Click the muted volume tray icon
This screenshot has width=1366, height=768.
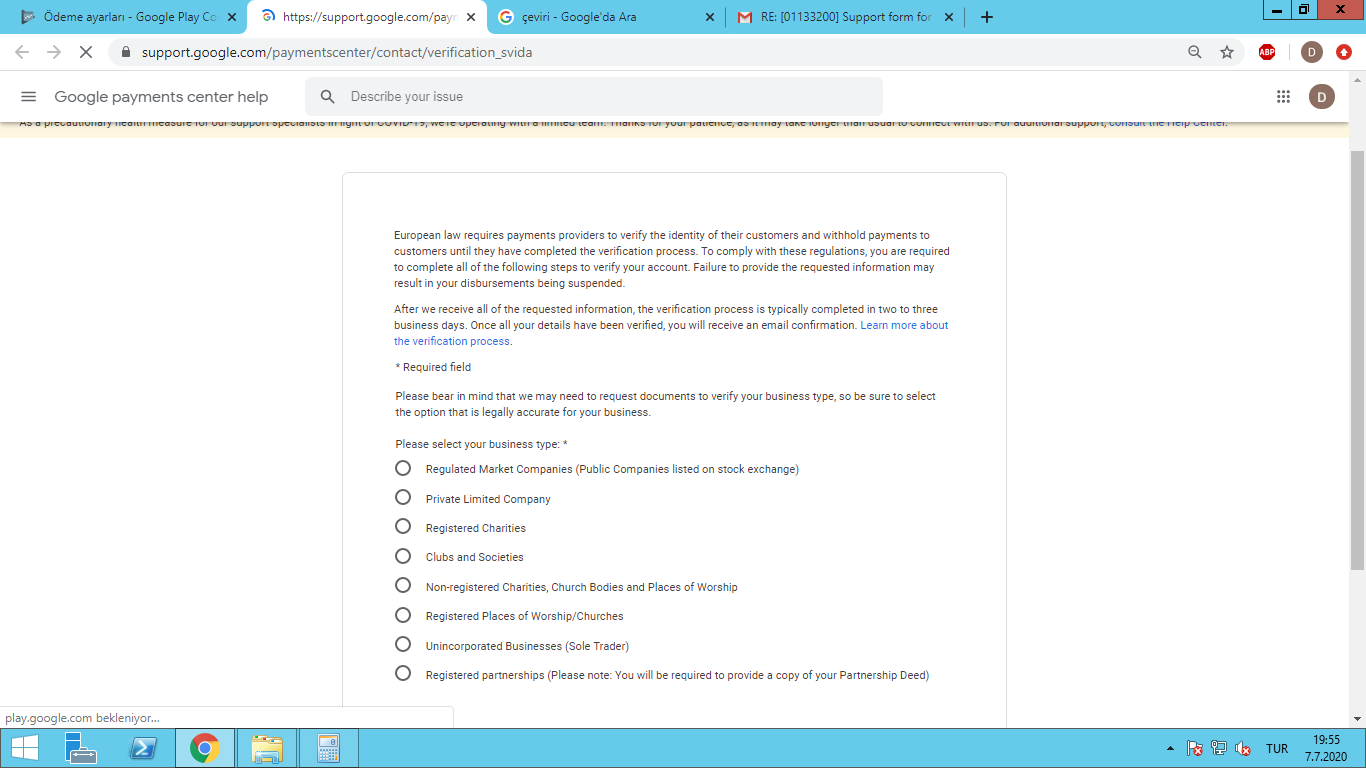[x=1243, y=748]
